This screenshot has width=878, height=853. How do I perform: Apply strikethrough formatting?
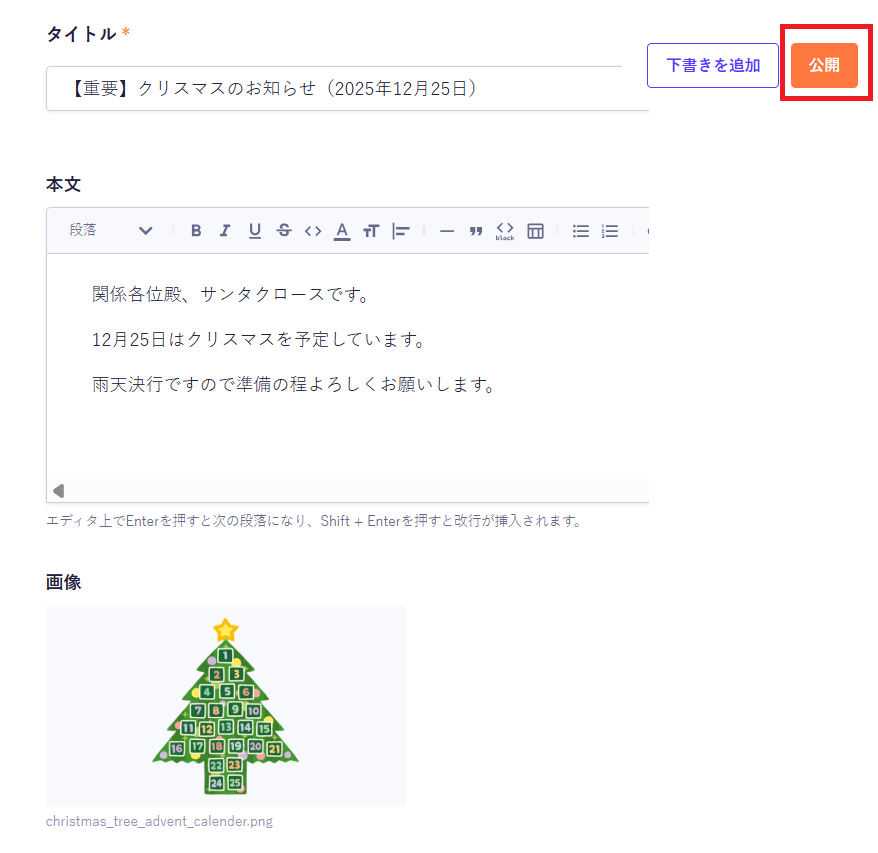(x=284, y=231)
